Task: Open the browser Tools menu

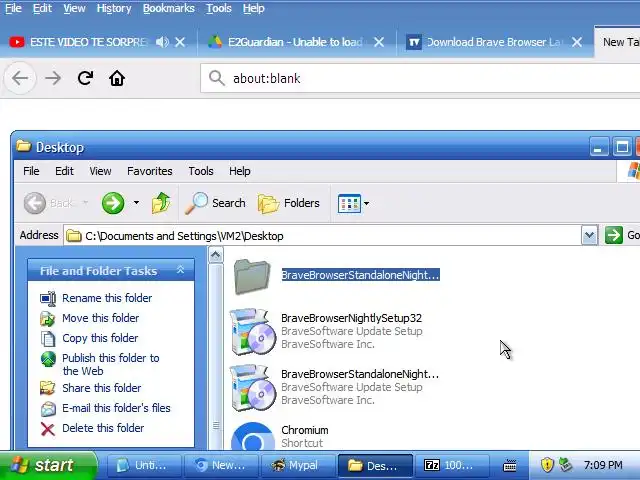Action: [219, 8]
